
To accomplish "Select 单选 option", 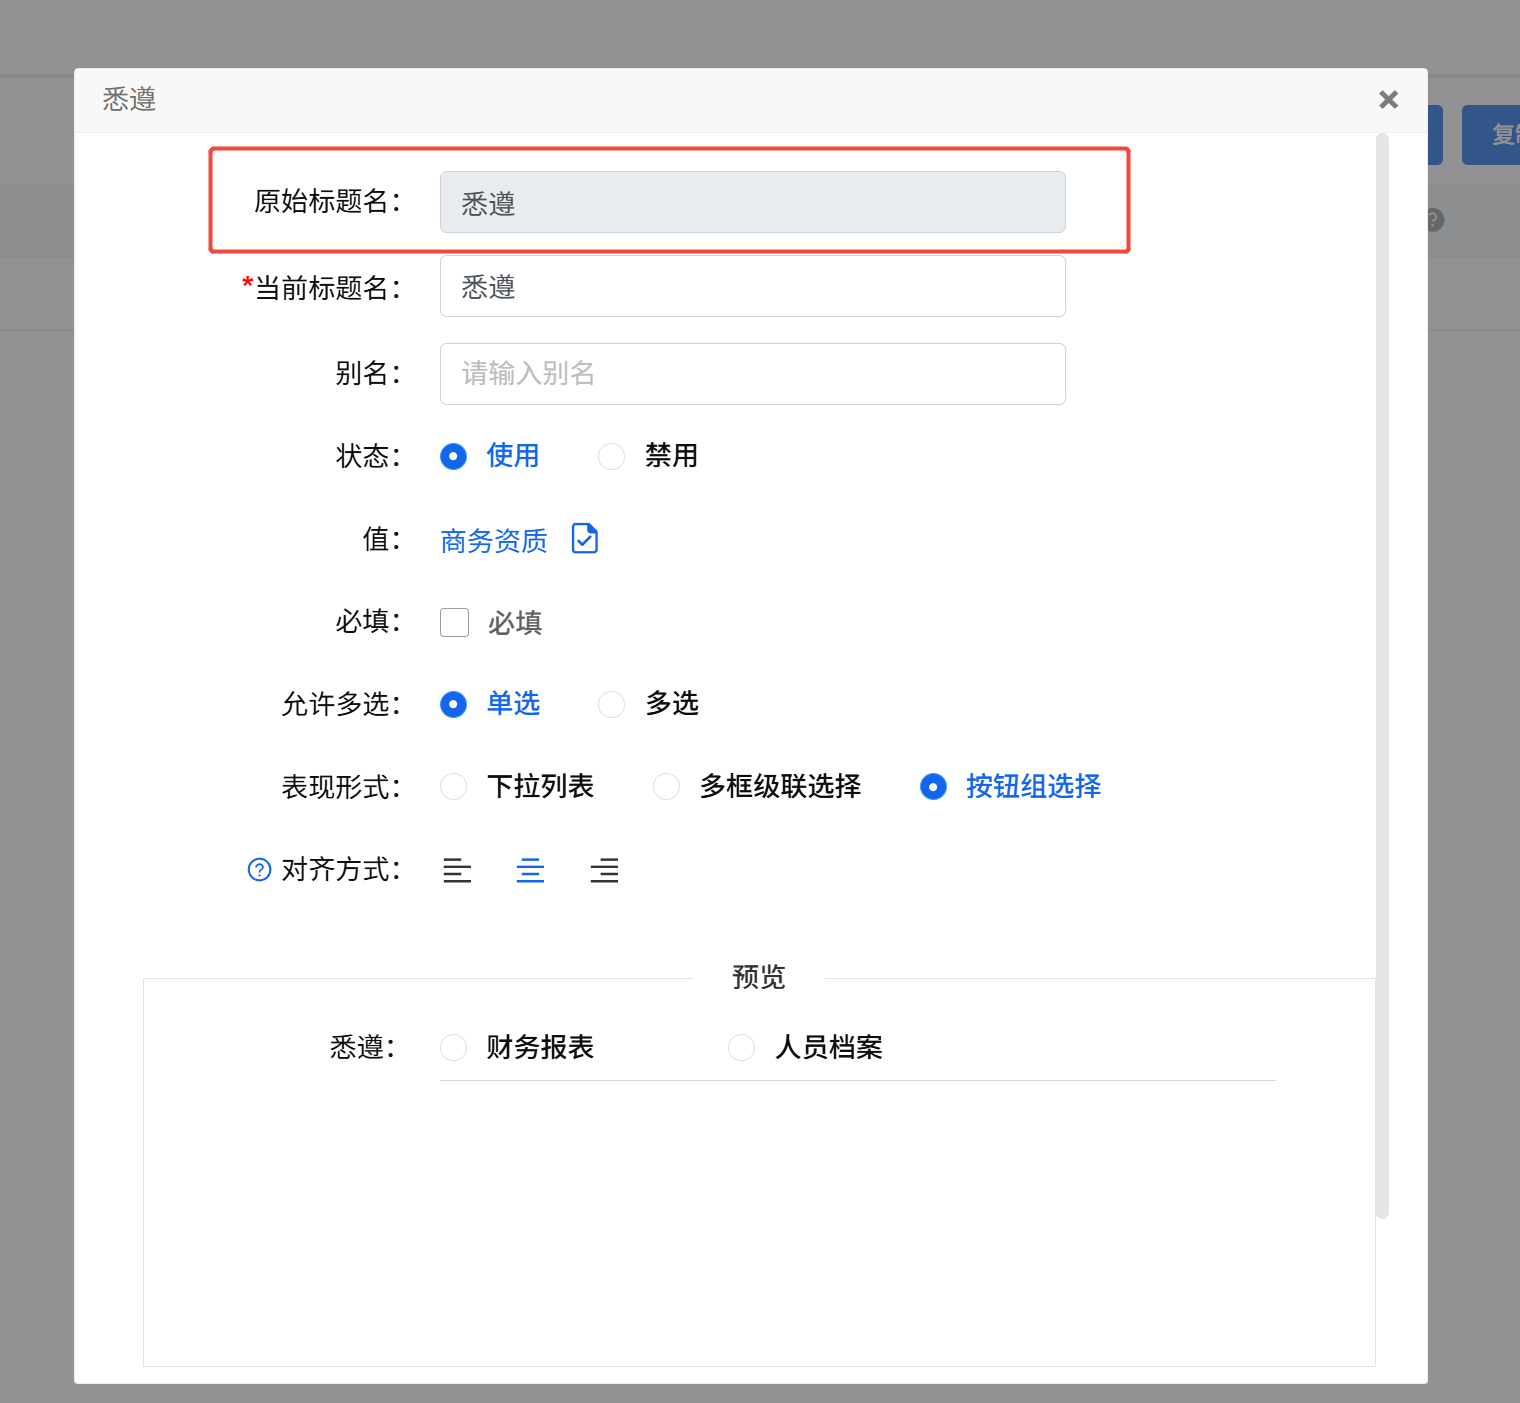I will 454,705.
